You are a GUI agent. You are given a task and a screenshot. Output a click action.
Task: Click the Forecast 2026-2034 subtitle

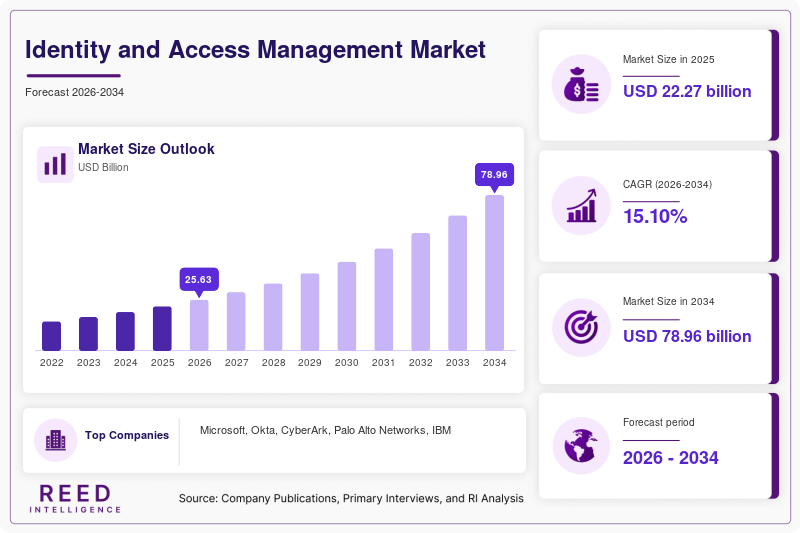coord(74,92)
